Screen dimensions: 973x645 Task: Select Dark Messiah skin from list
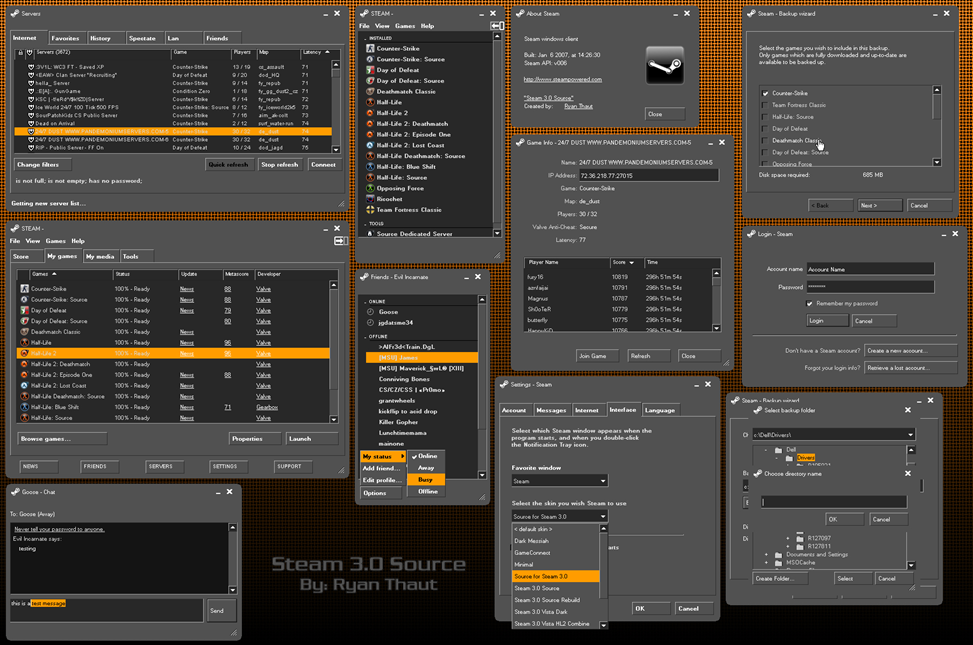556,541
